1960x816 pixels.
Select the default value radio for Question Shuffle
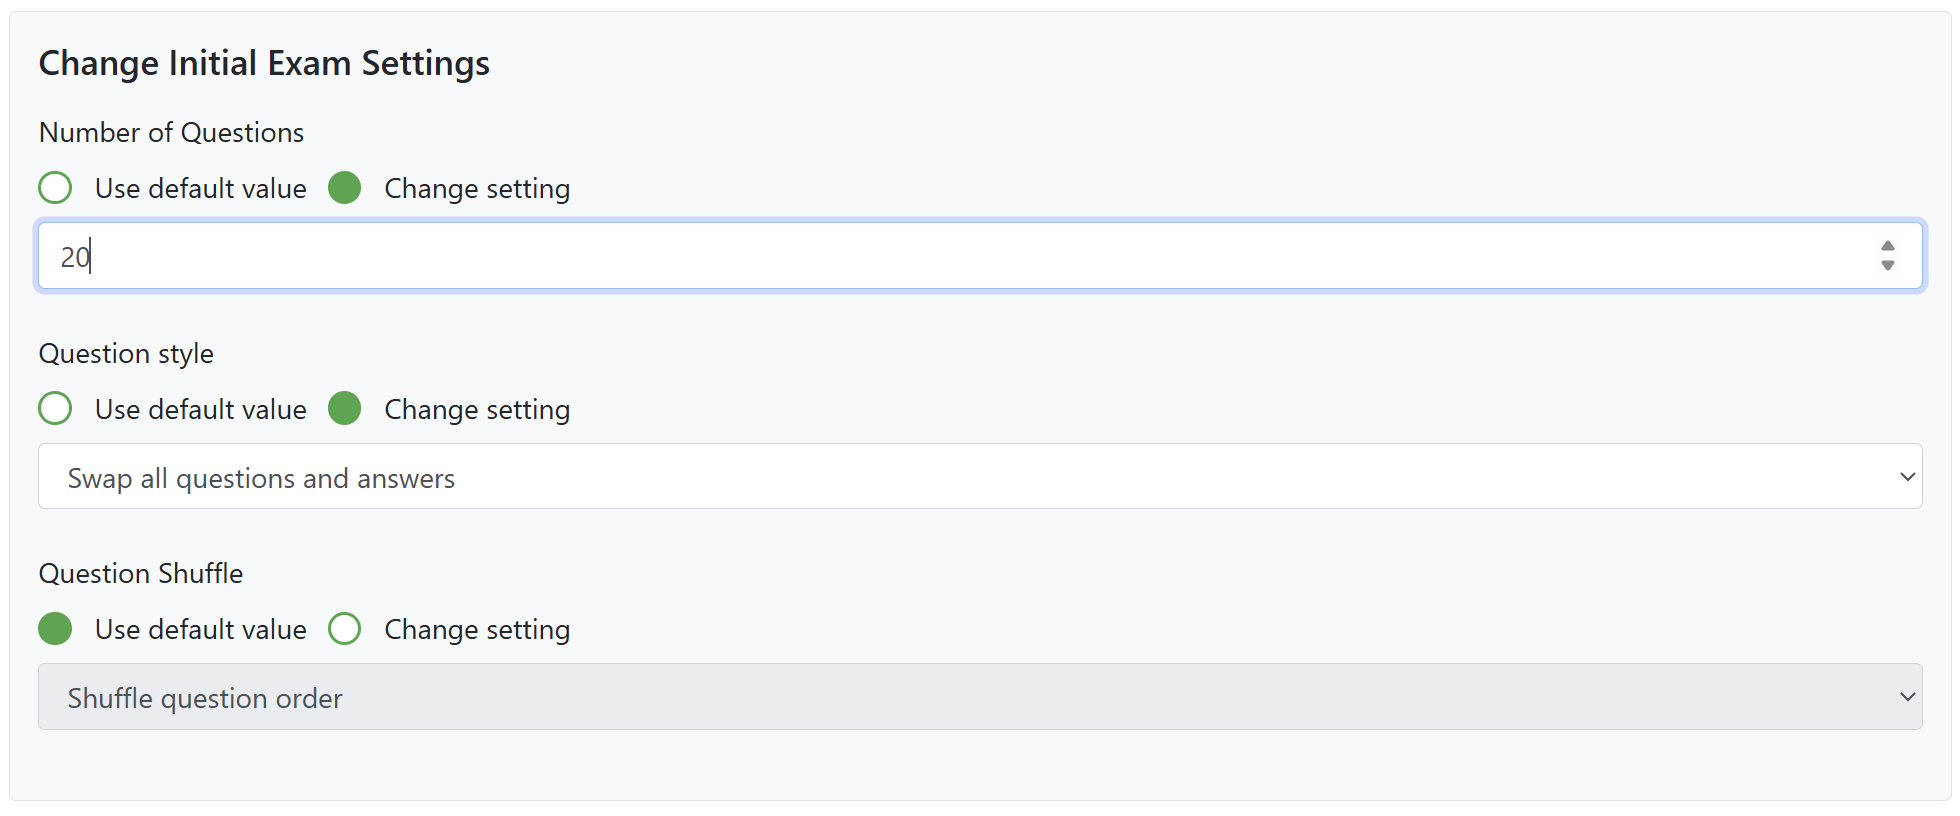[x=55, y=629]
